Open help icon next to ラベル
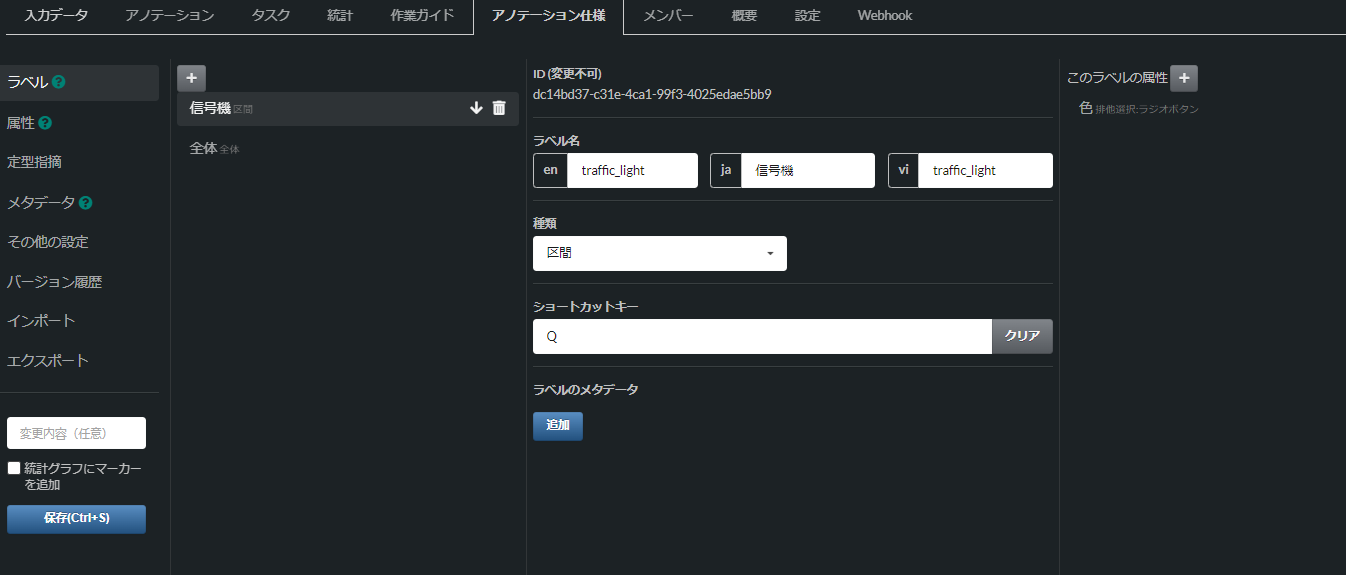1346x575 pixels. (x=59, y=83)
